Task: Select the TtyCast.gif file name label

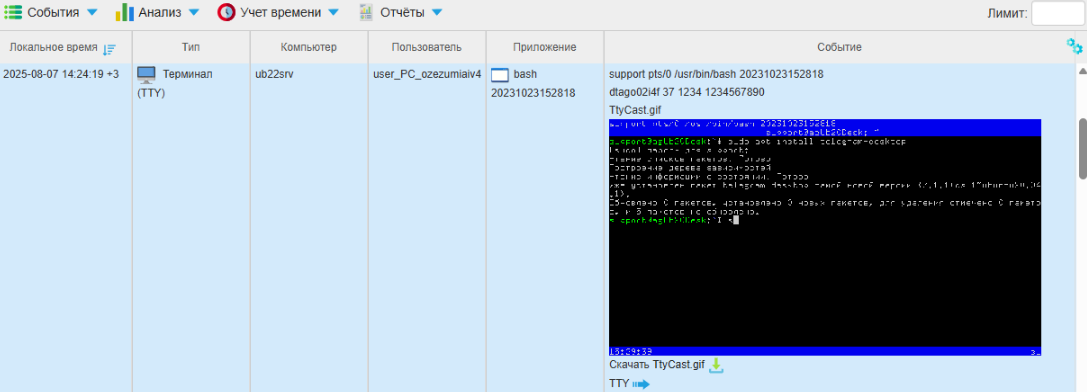Action: click(x=635, y=110)
